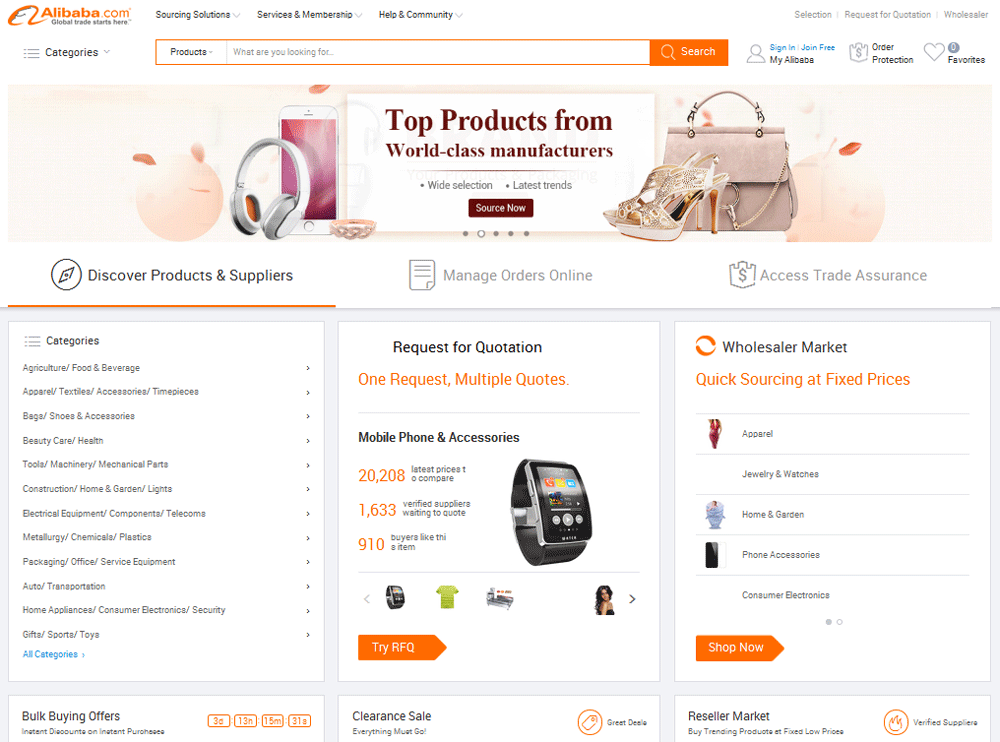This screenshot has width=1000, height=742.
Task: Switch to second Wholesaler Market page dot
Action: [x=839, y=621]
